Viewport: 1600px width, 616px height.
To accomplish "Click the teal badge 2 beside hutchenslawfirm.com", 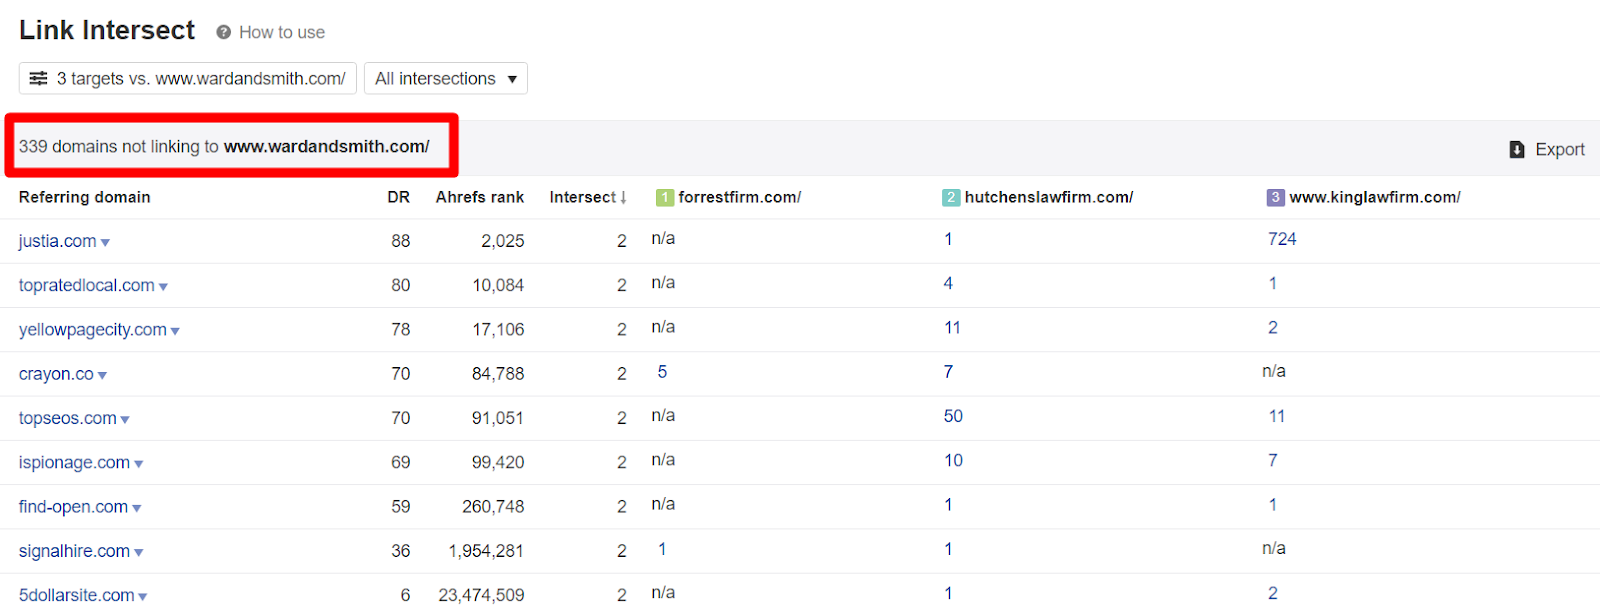I will tap(951, 198).
